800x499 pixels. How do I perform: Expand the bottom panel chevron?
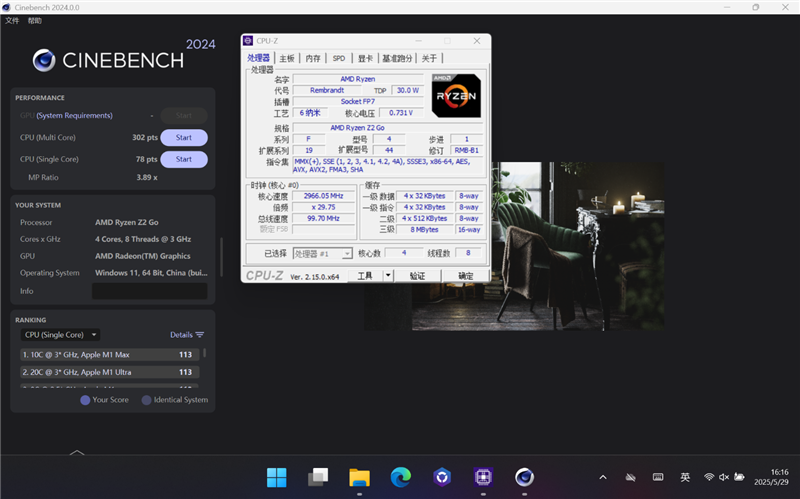tap(77, 452)
